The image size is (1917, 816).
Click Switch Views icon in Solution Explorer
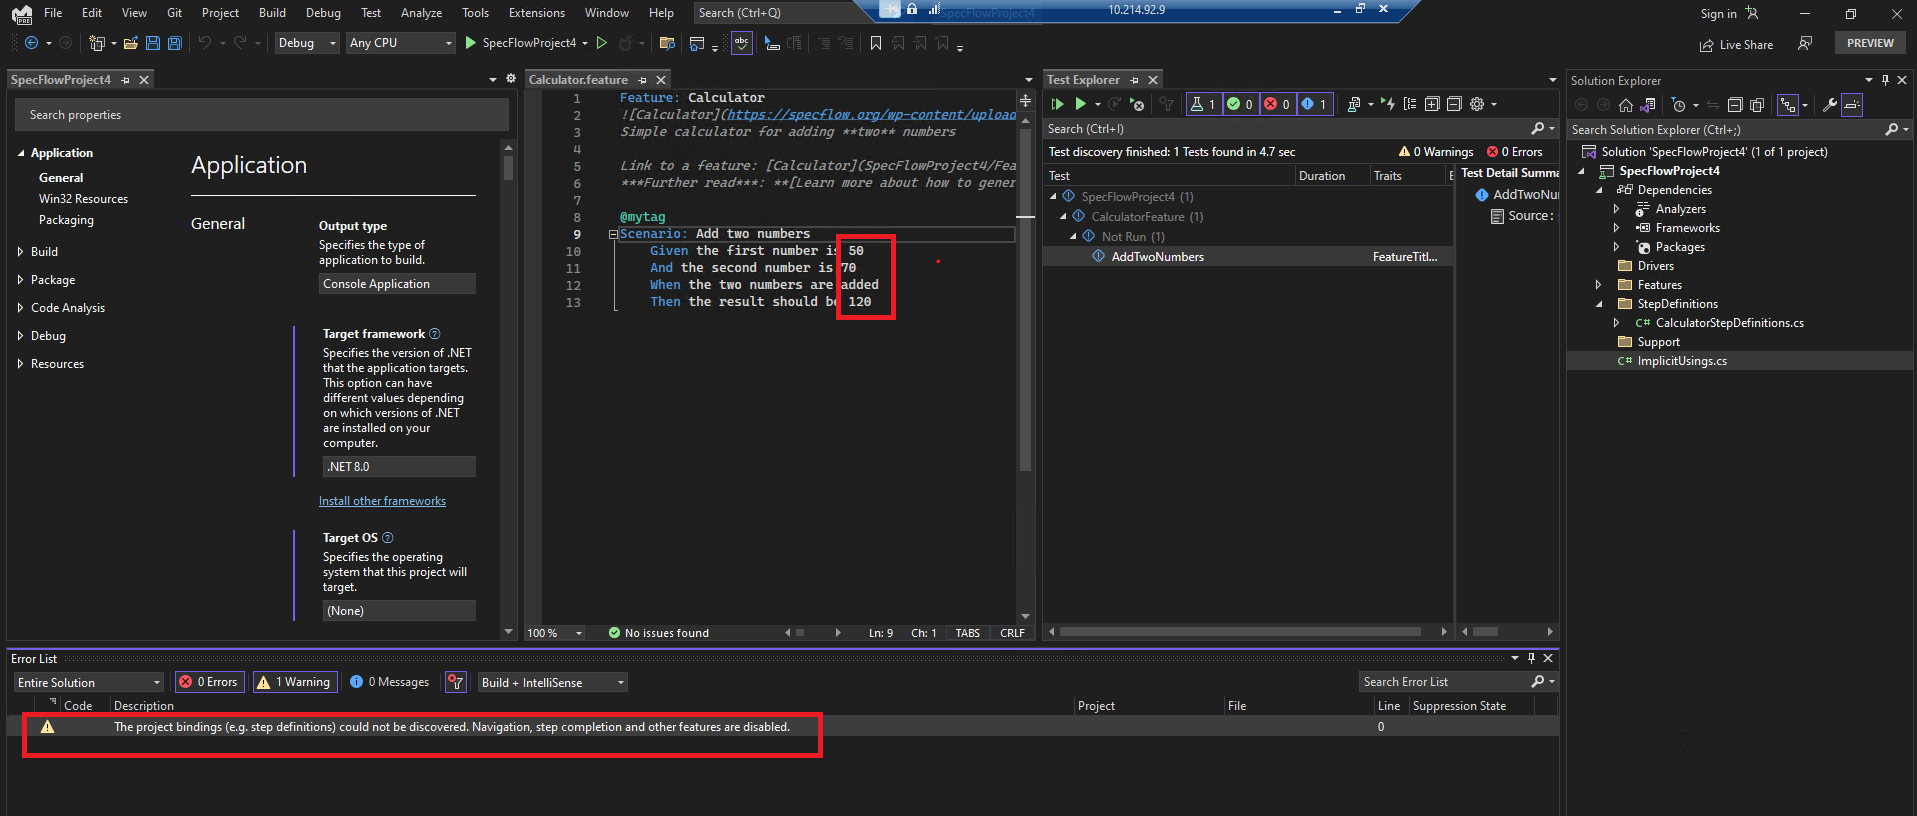pyautogui.click(x=1648, y=105)
